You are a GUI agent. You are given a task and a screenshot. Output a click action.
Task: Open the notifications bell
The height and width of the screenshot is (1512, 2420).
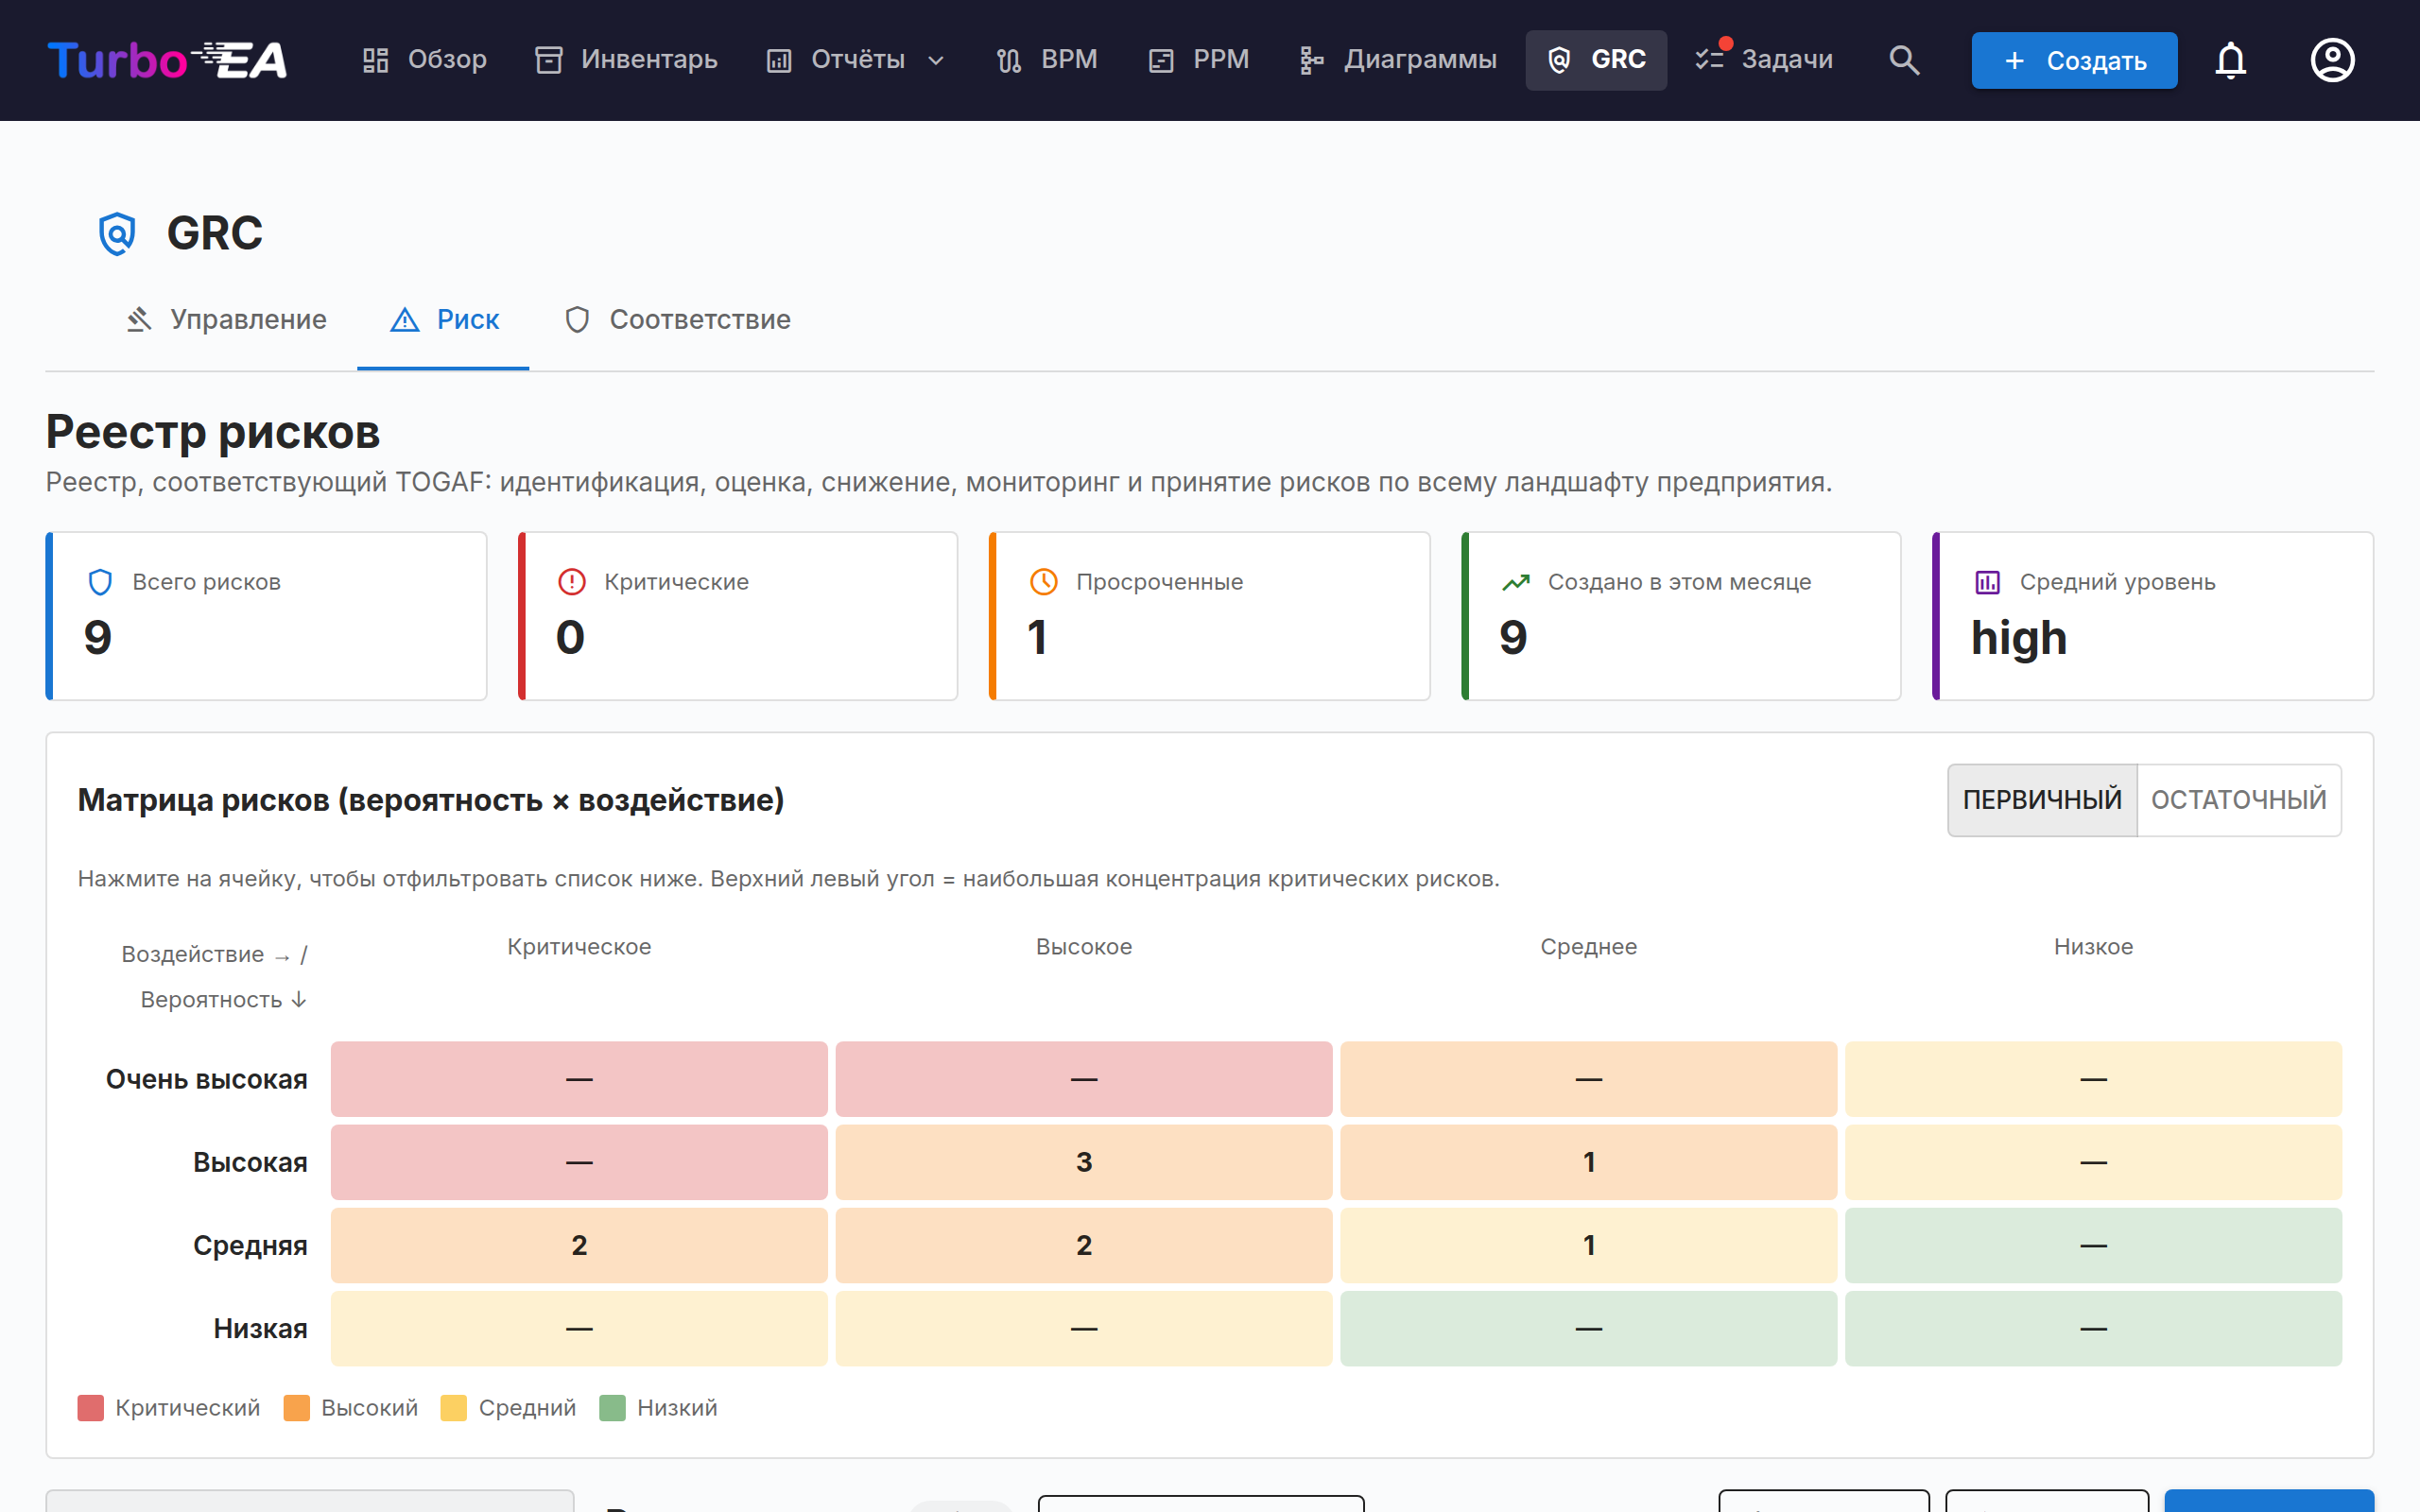click(x=2230, y=60)
